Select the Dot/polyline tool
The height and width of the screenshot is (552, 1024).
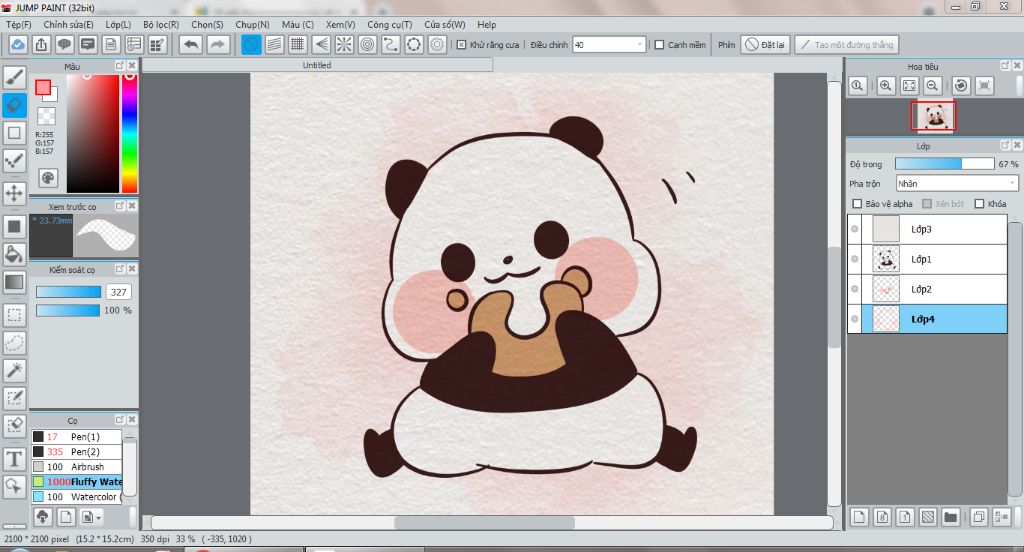[14, 161]
